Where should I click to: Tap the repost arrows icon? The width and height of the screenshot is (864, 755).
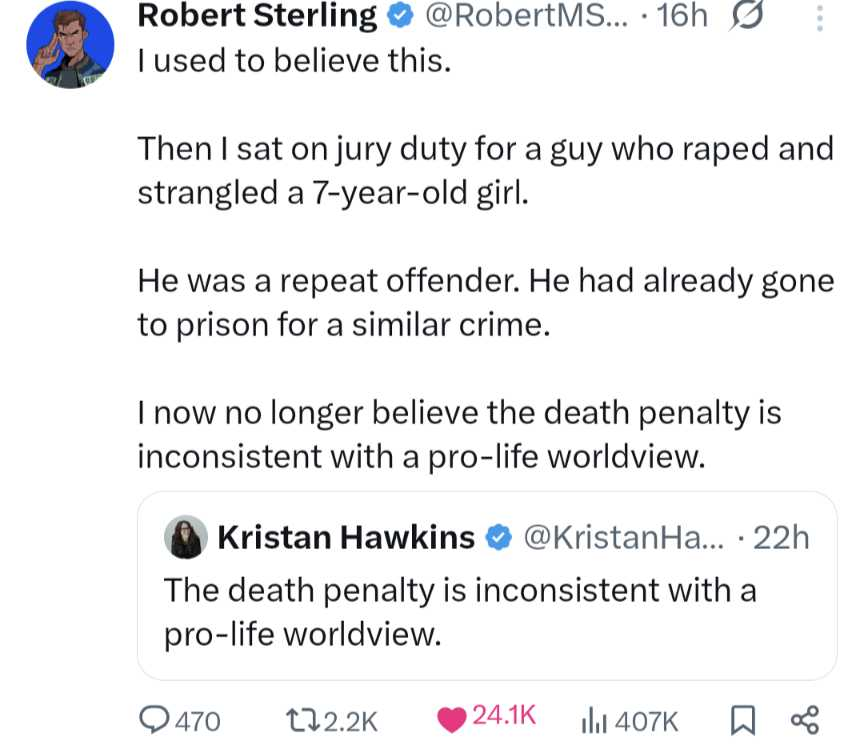[x=299, y=717]
